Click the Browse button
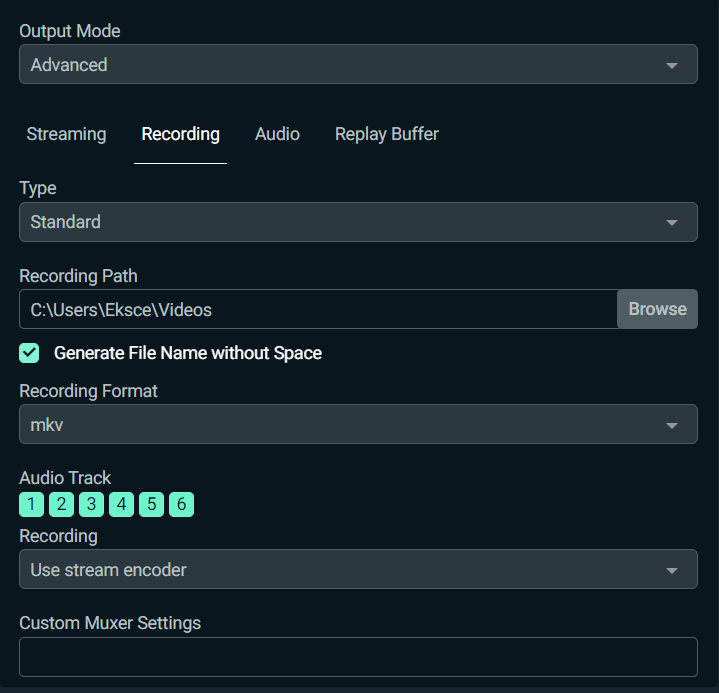The height and width of the screenshot is (693, 719). (658, 309)
